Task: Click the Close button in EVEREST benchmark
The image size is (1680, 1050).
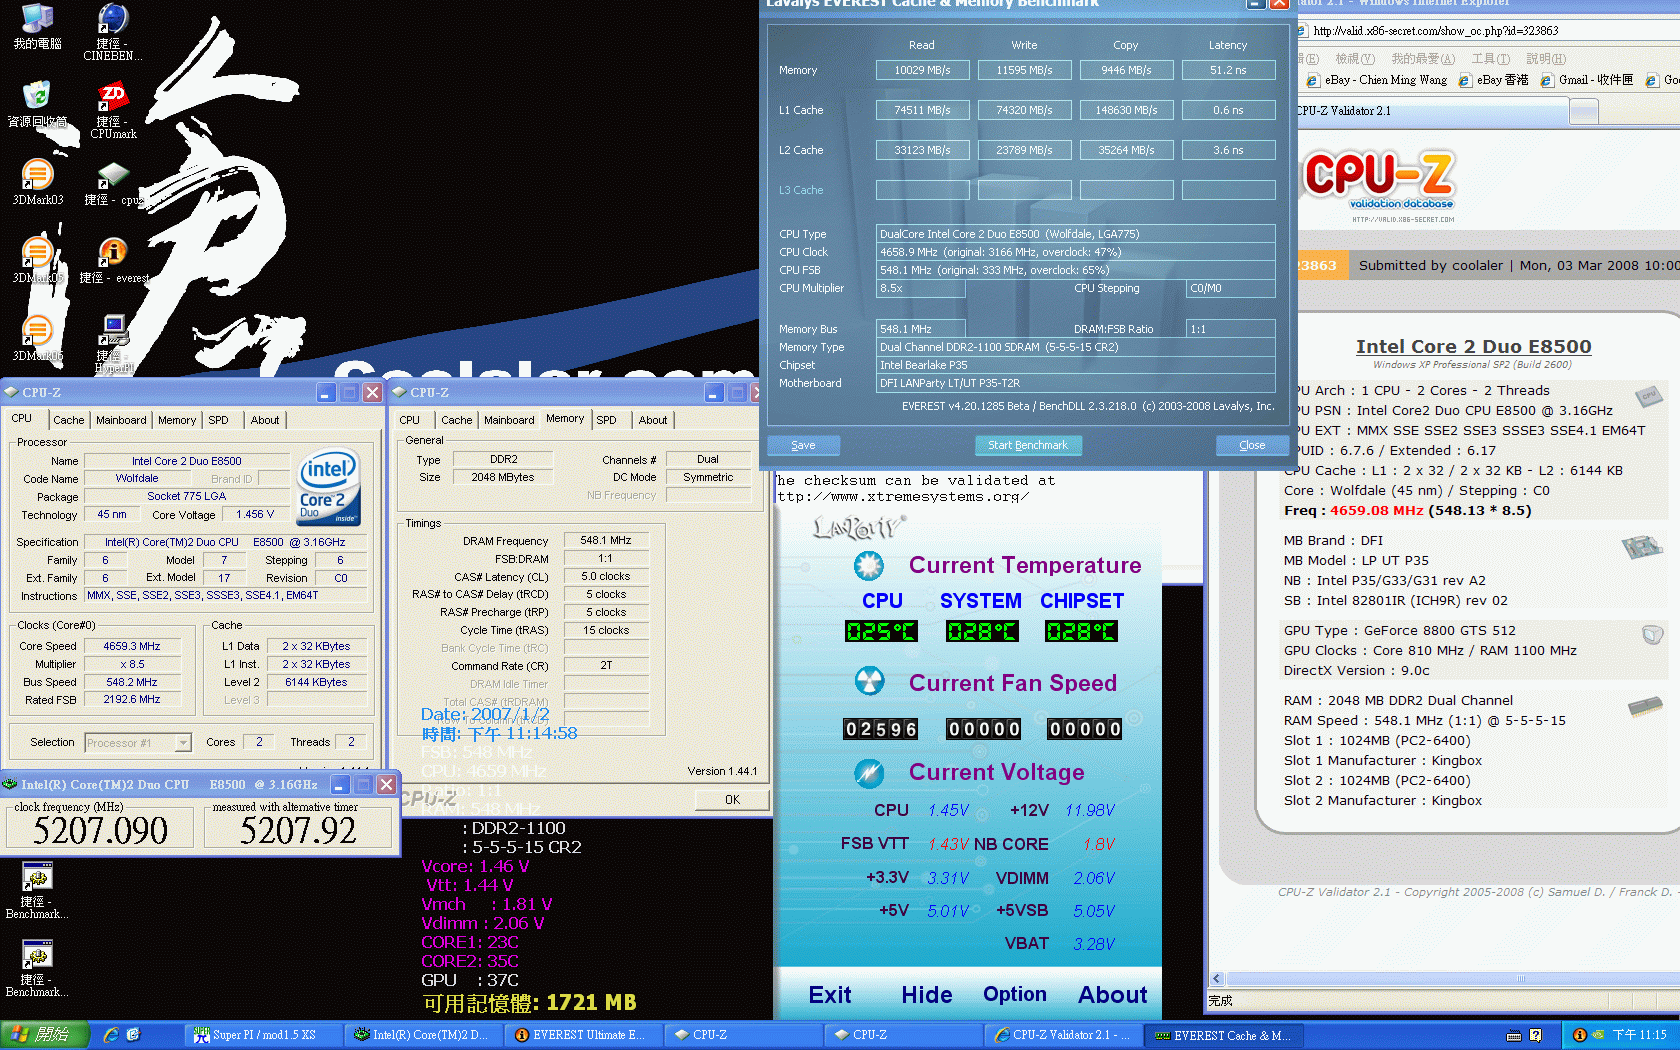Action: pyautogui.click(x=1252, y=445)
